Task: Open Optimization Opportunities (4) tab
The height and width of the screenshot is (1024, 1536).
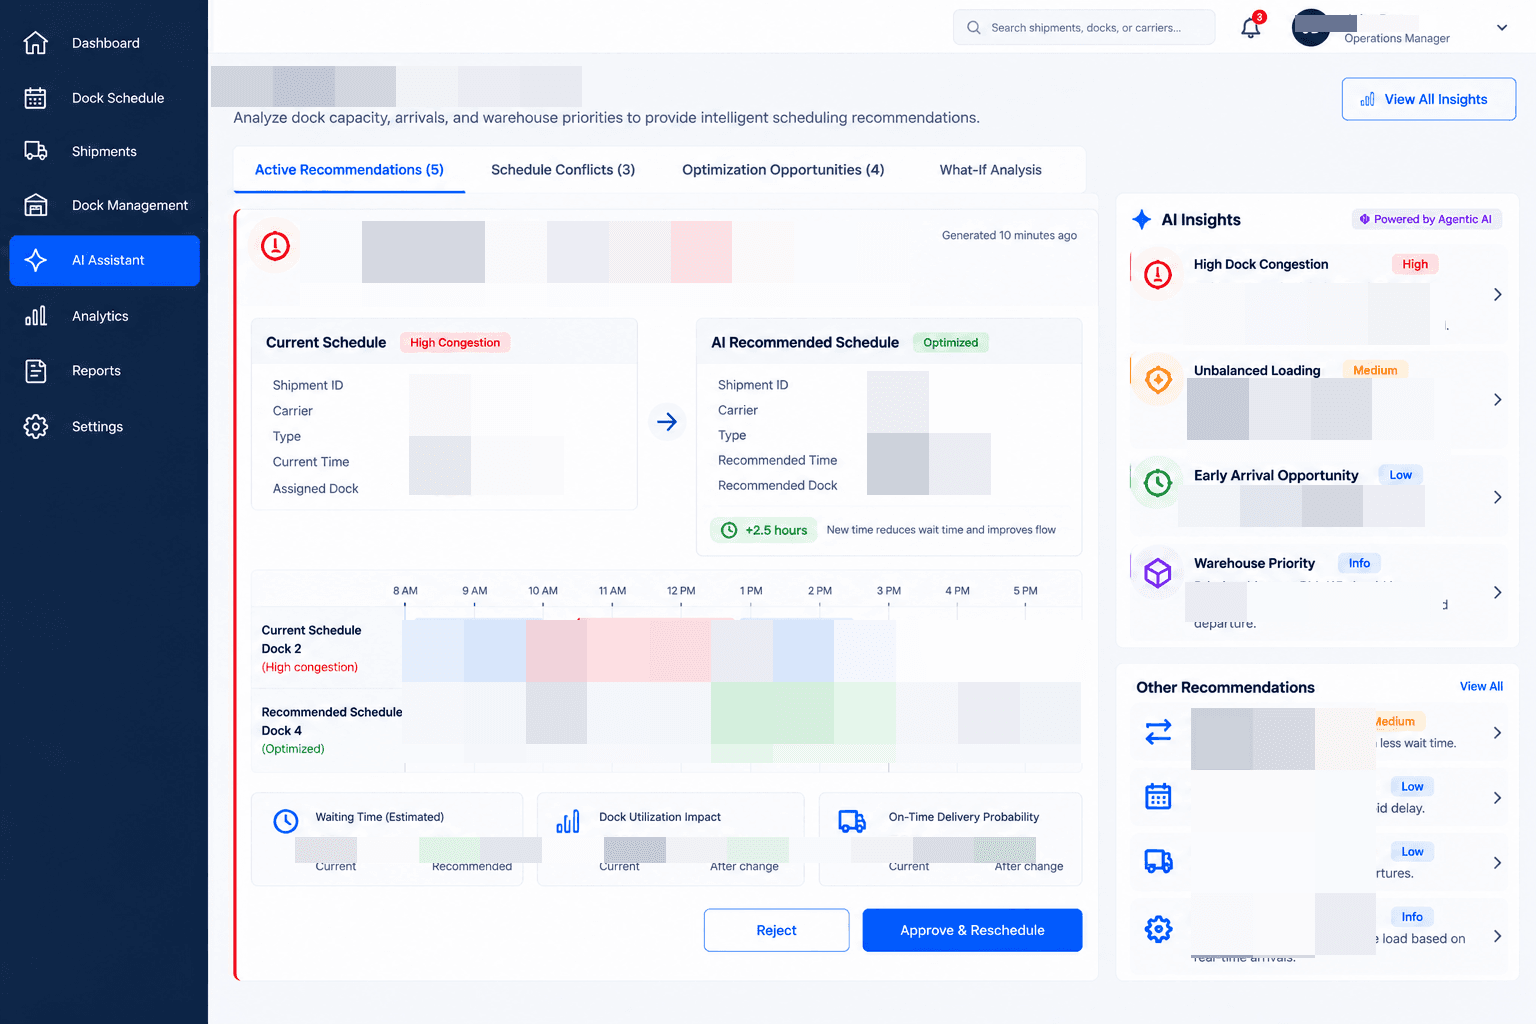Action: point(783,170)
